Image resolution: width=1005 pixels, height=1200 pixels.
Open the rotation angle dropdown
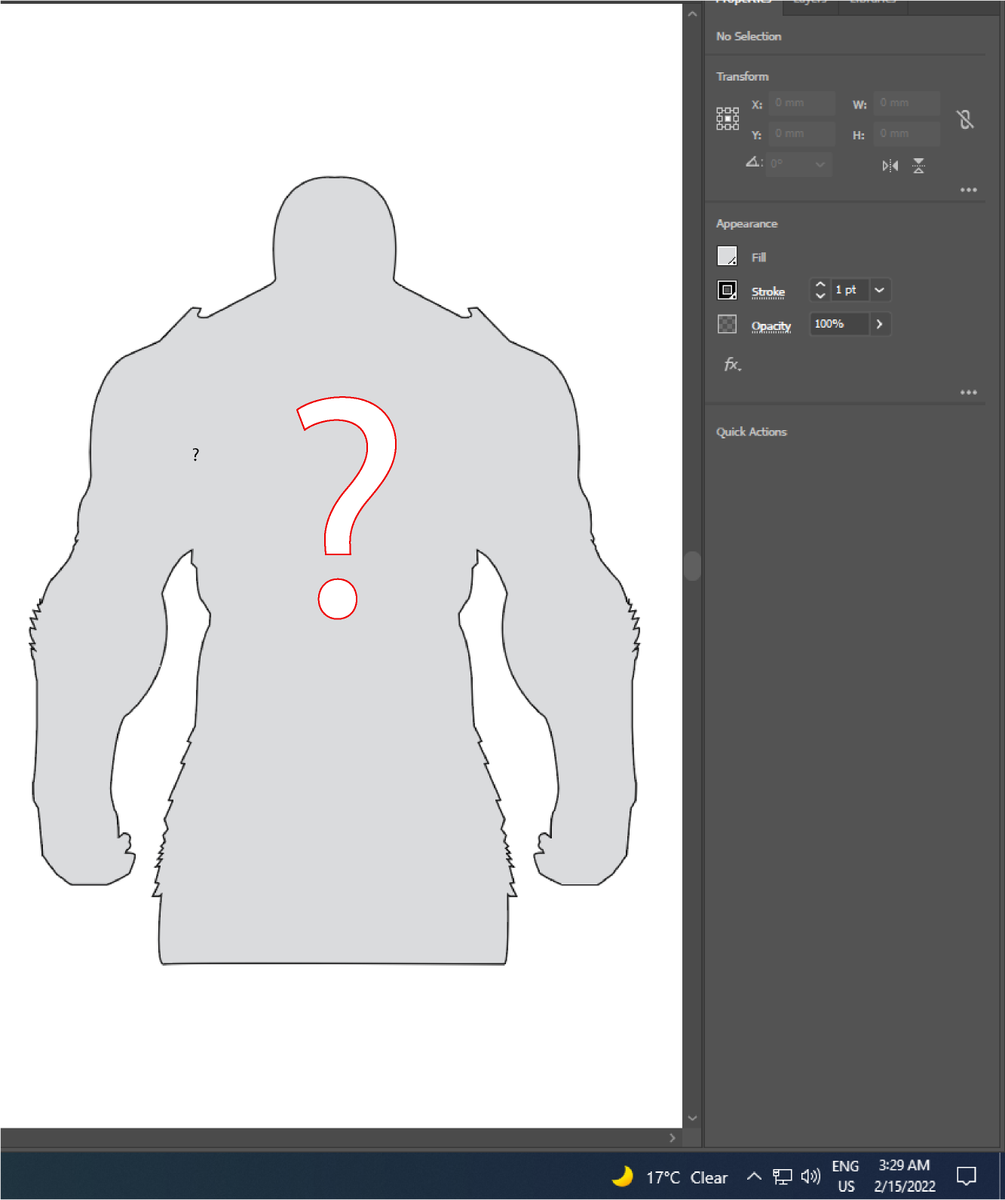pos(821,164)
